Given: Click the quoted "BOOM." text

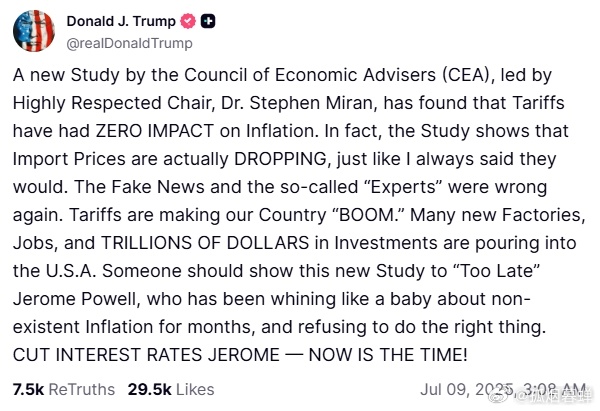Looking at the screenshot, I should (367, 215).
